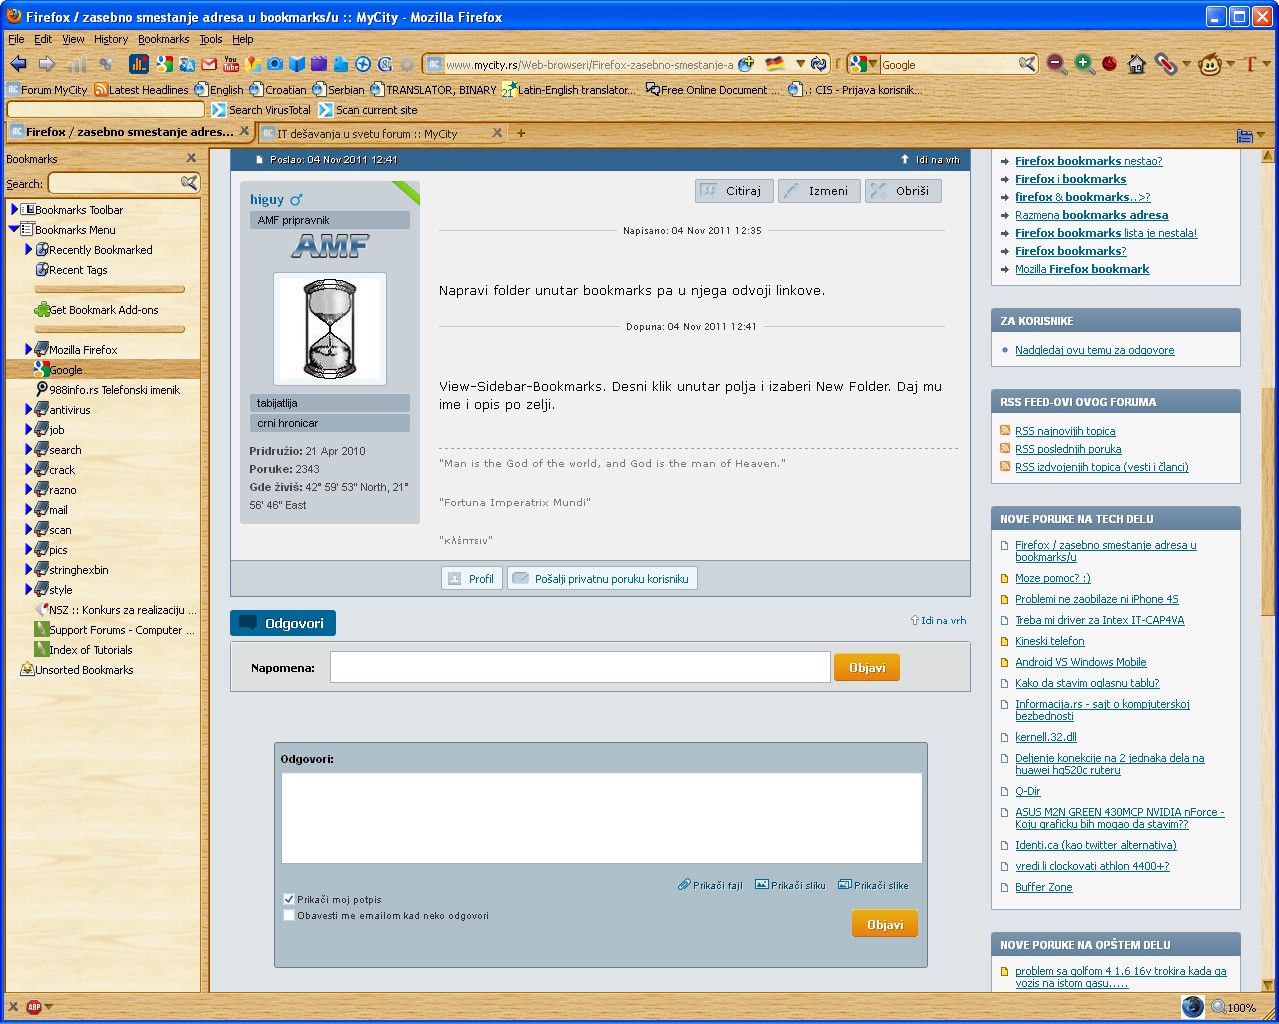Click the Izmeni button
Image resolution: width=1279 pixels, height=1024 pixels.
pos(818,191)
